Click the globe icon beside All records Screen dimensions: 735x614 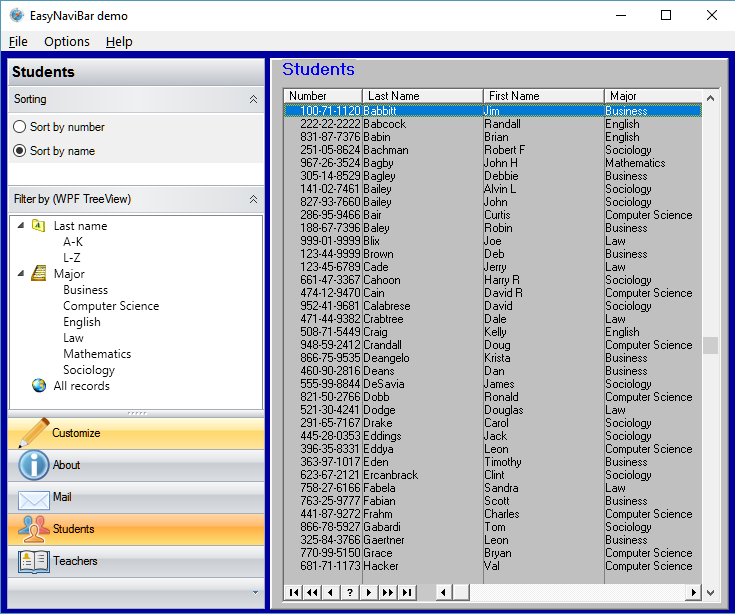tap(39, 386)
